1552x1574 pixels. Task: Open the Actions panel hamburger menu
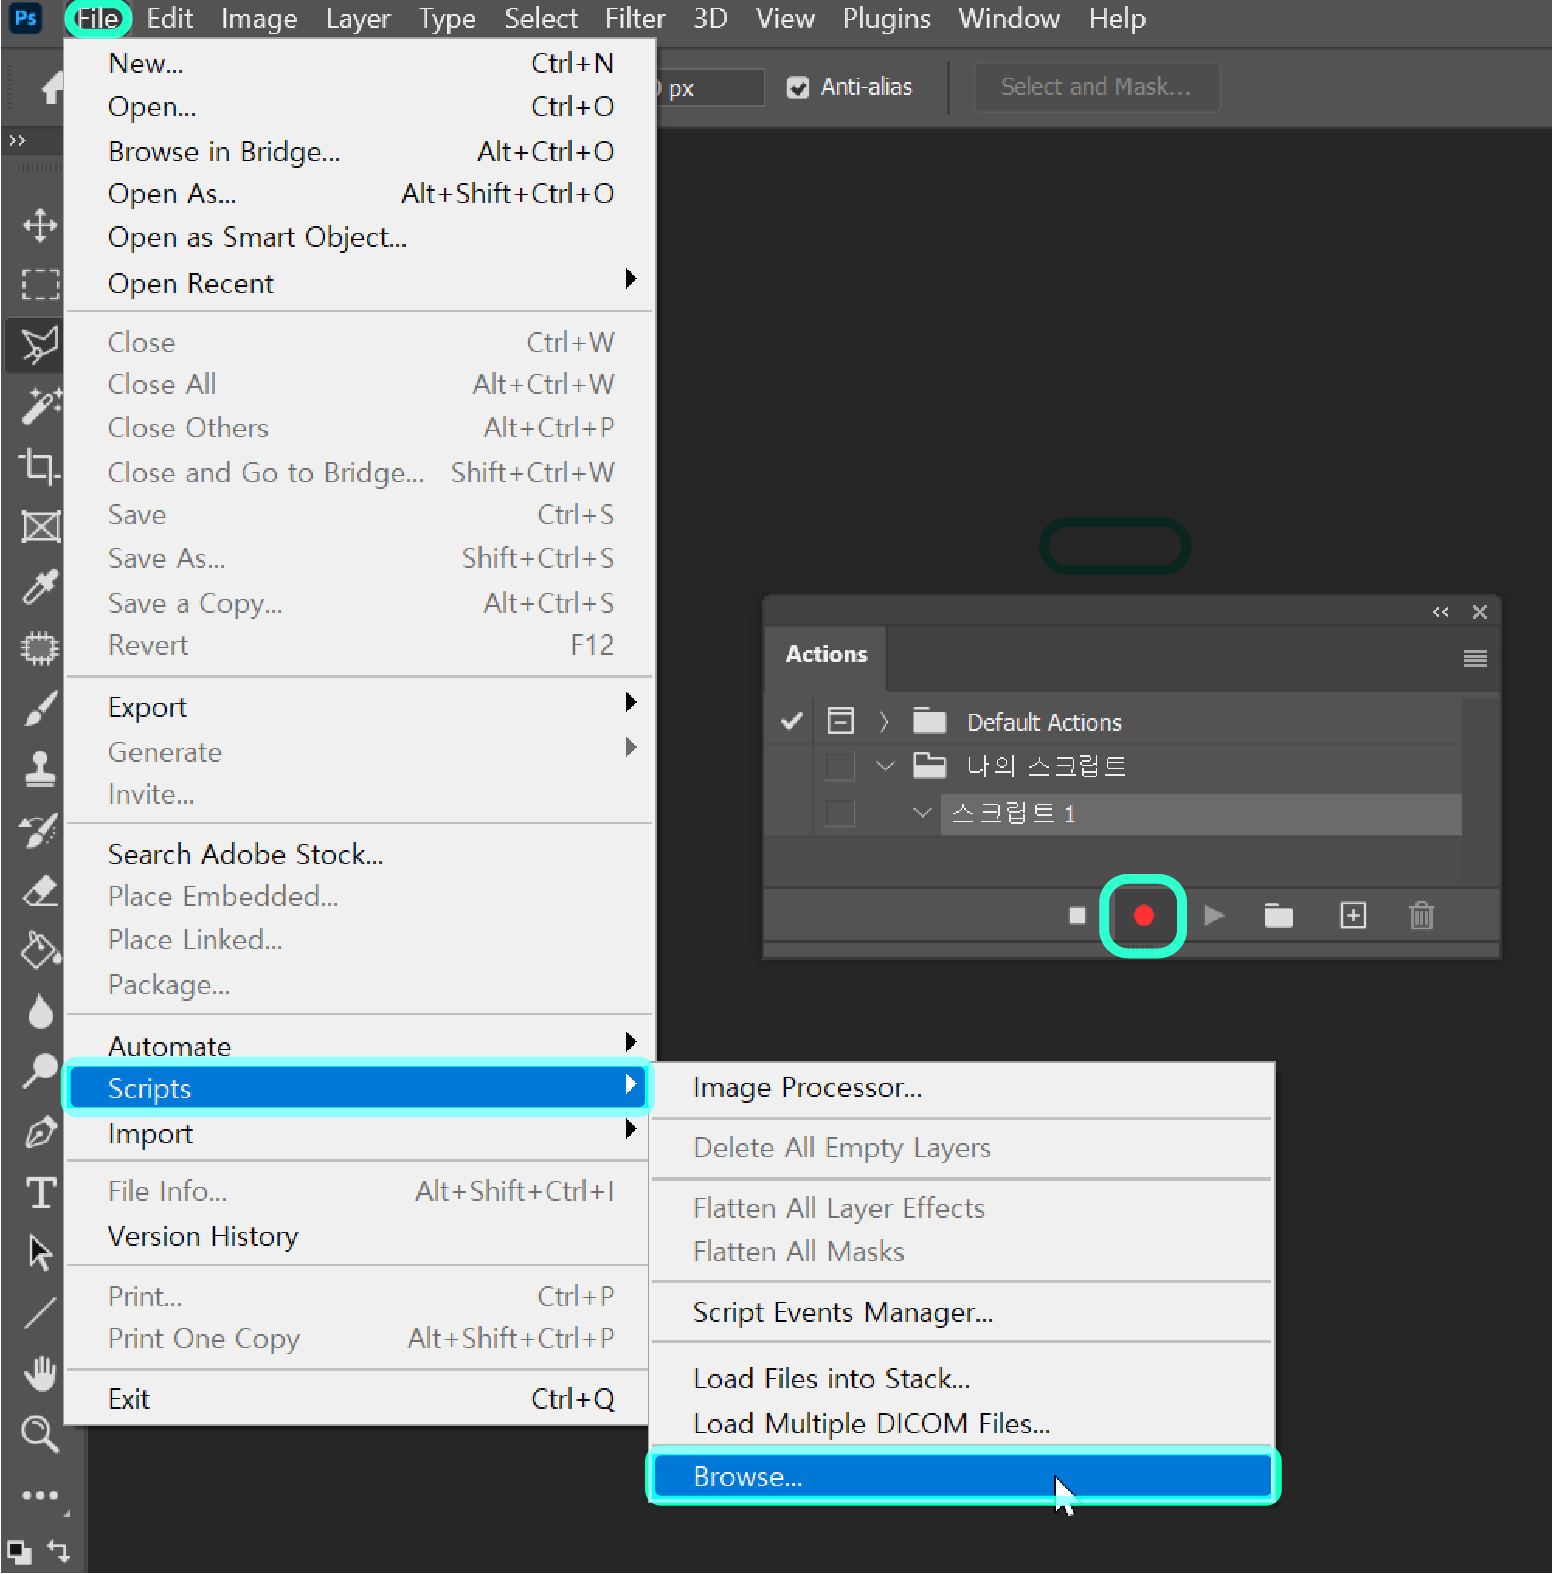[1475, 658]
